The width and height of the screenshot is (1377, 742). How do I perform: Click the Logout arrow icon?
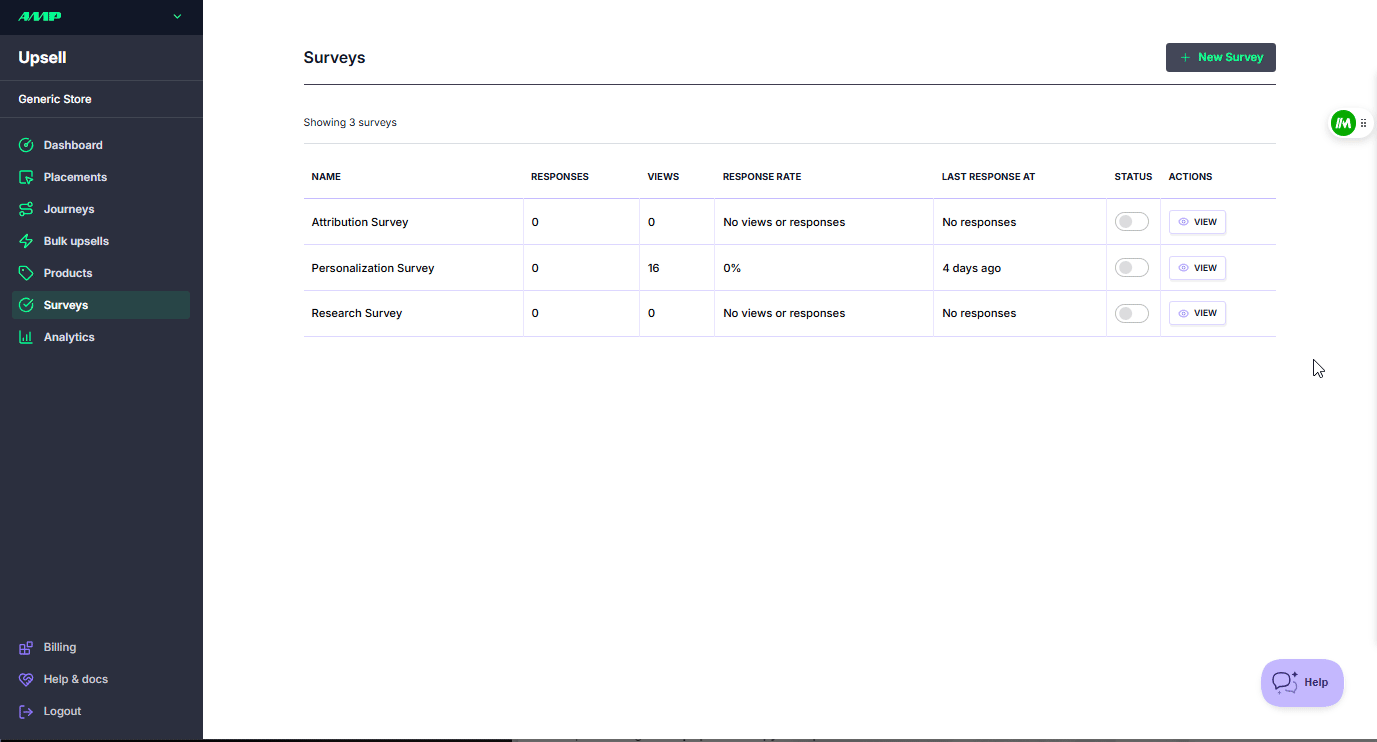pos(26,711)
